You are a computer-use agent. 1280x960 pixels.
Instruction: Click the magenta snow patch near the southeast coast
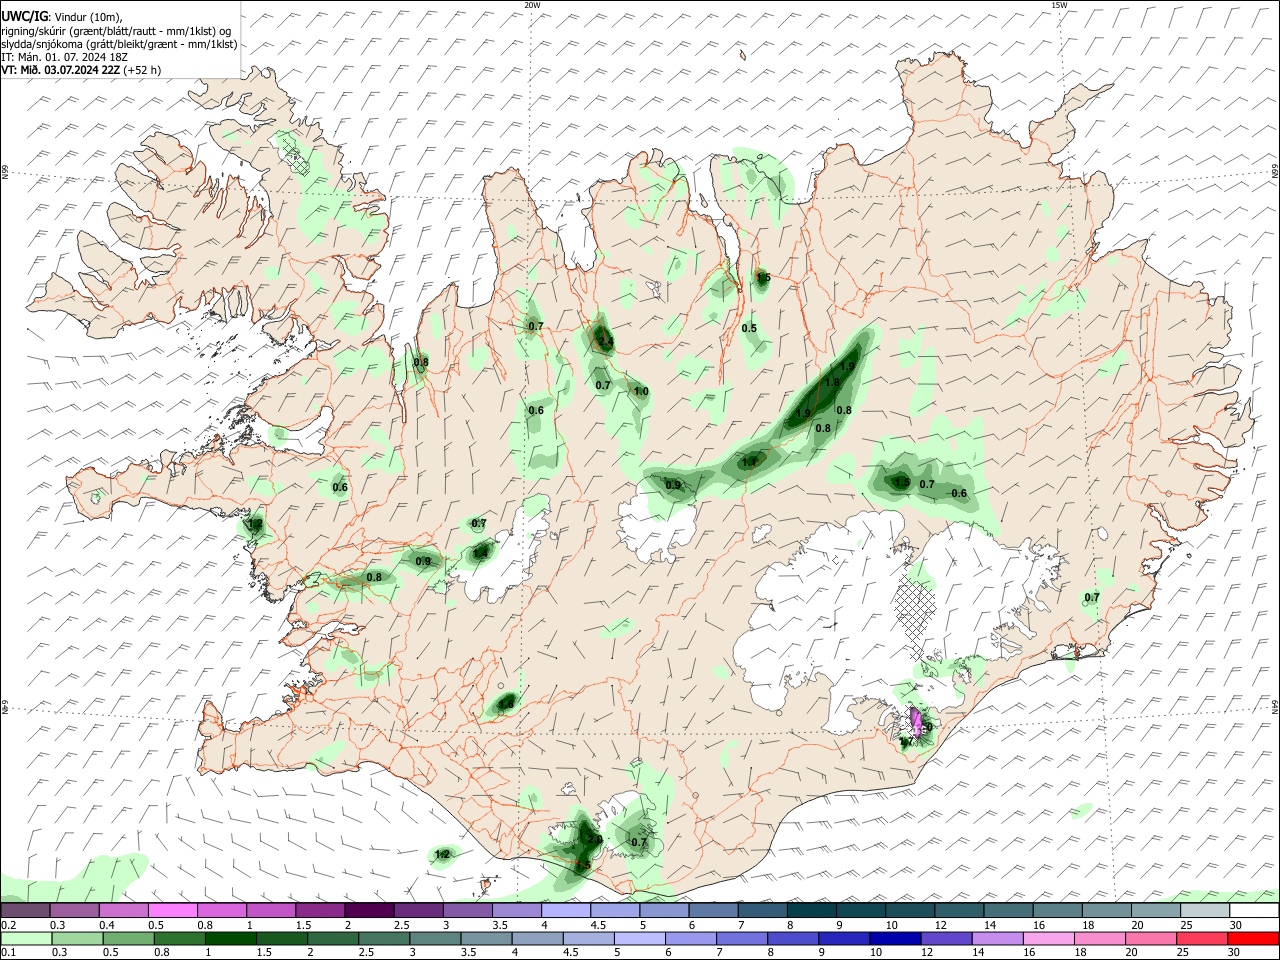[917, 720]
